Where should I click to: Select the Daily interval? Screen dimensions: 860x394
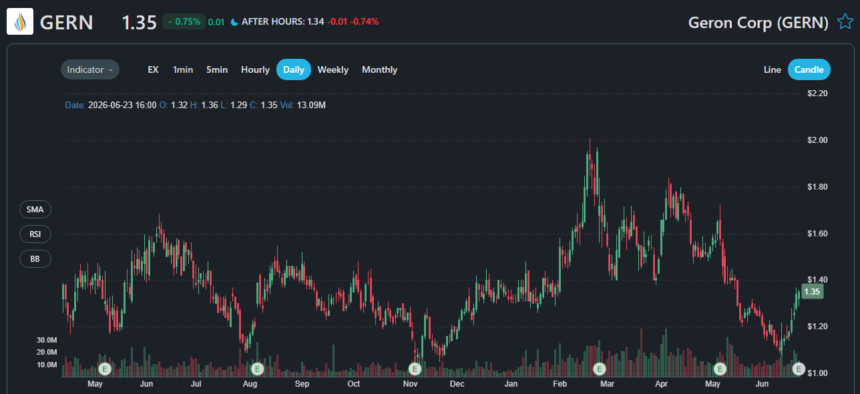293,70
